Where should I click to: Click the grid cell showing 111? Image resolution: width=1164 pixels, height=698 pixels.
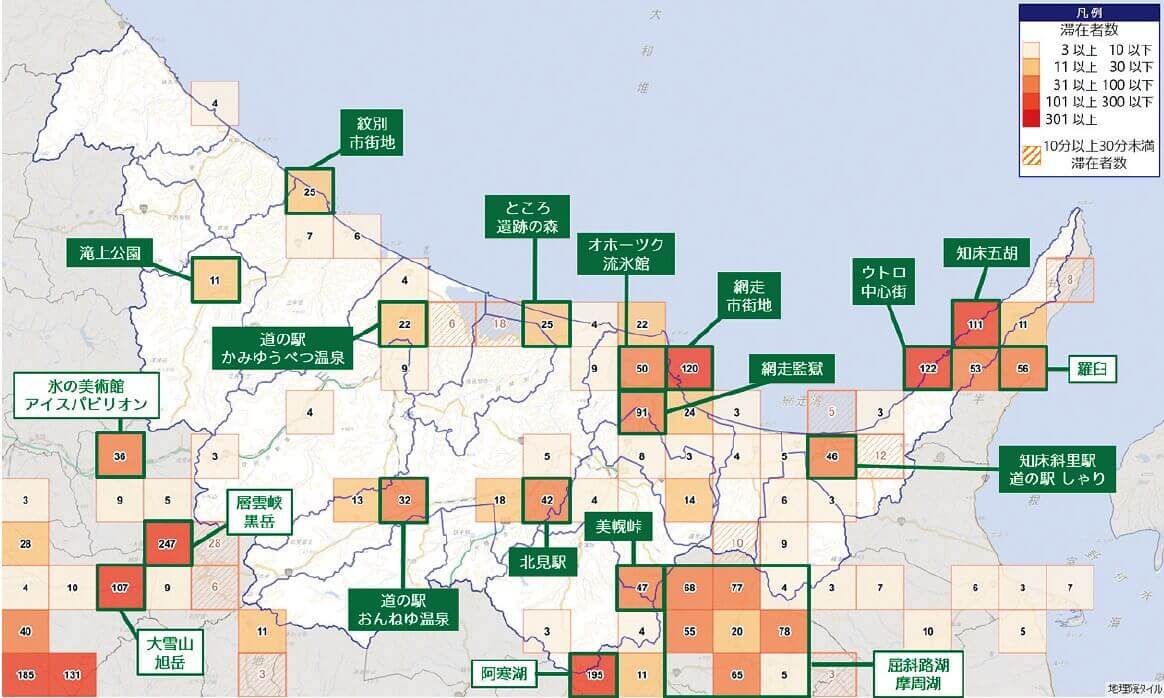[x=974, y=324]
